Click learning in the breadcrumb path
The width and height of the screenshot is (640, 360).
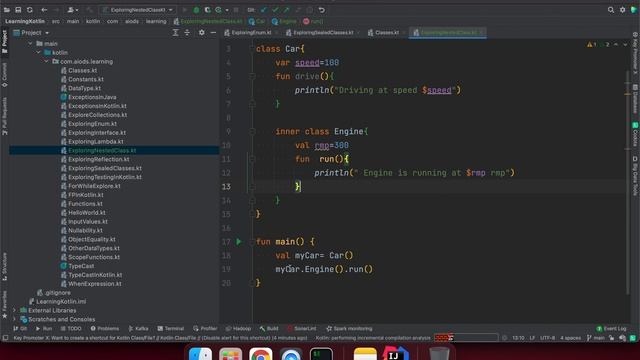(x=156, y=21)
